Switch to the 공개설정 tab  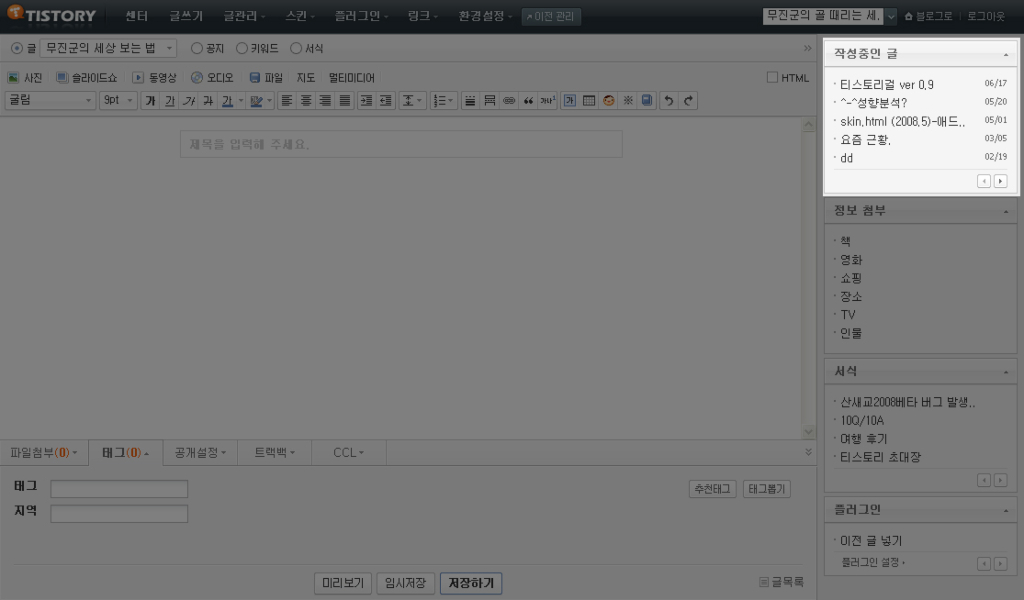point(200,452)
